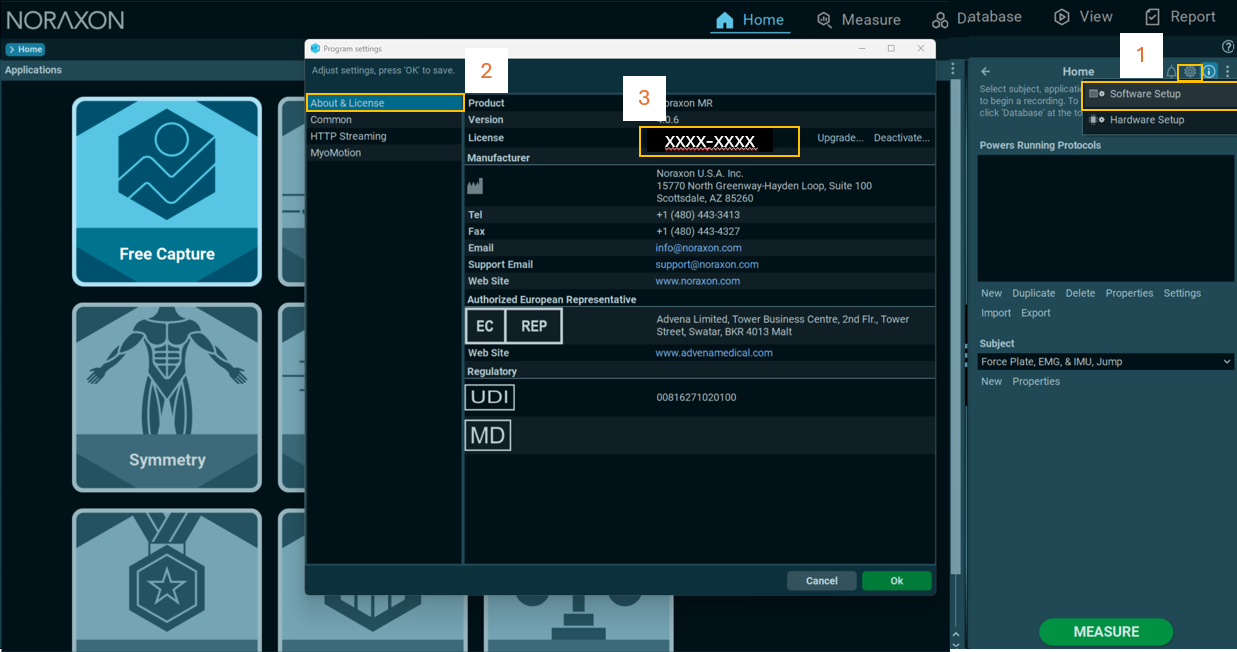Screen dimensions: 1237x652
Task: Minimize the Program settings window
Action: point(863,48)
